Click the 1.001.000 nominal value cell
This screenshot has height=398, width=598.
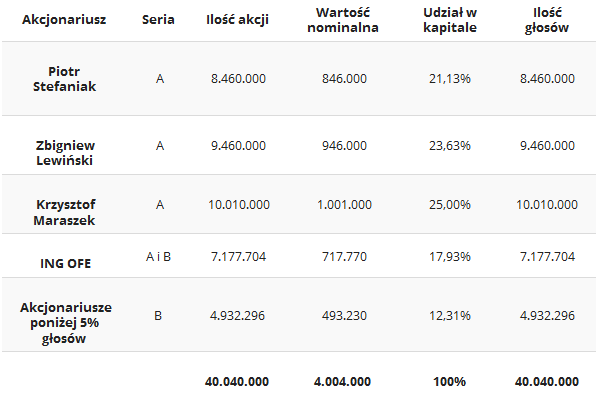pos(344,205)
